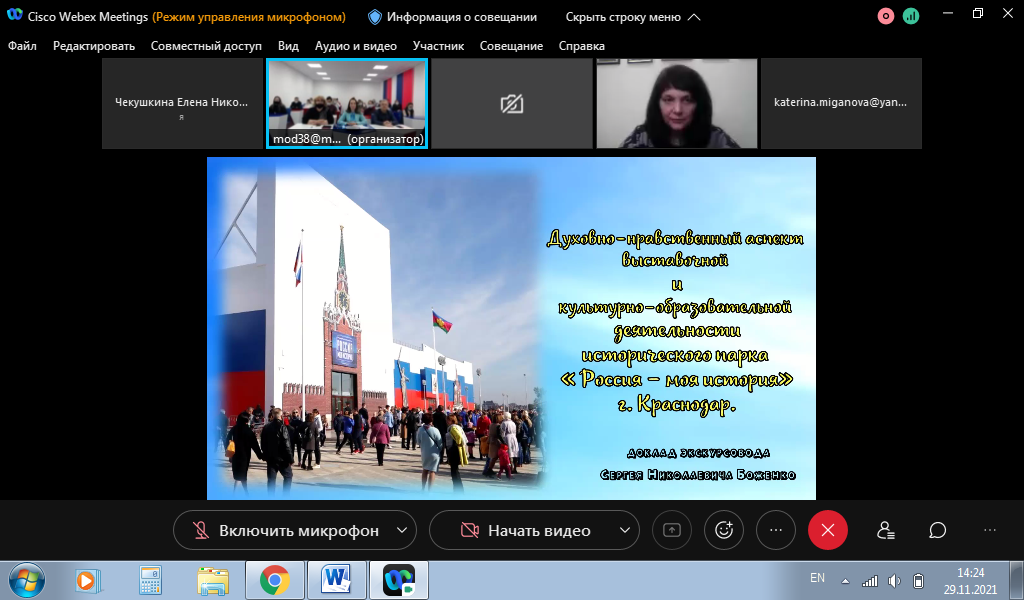Click the recording indicator icon in title bar
The height and width of the screenshot is (600, 1024).
886,16
